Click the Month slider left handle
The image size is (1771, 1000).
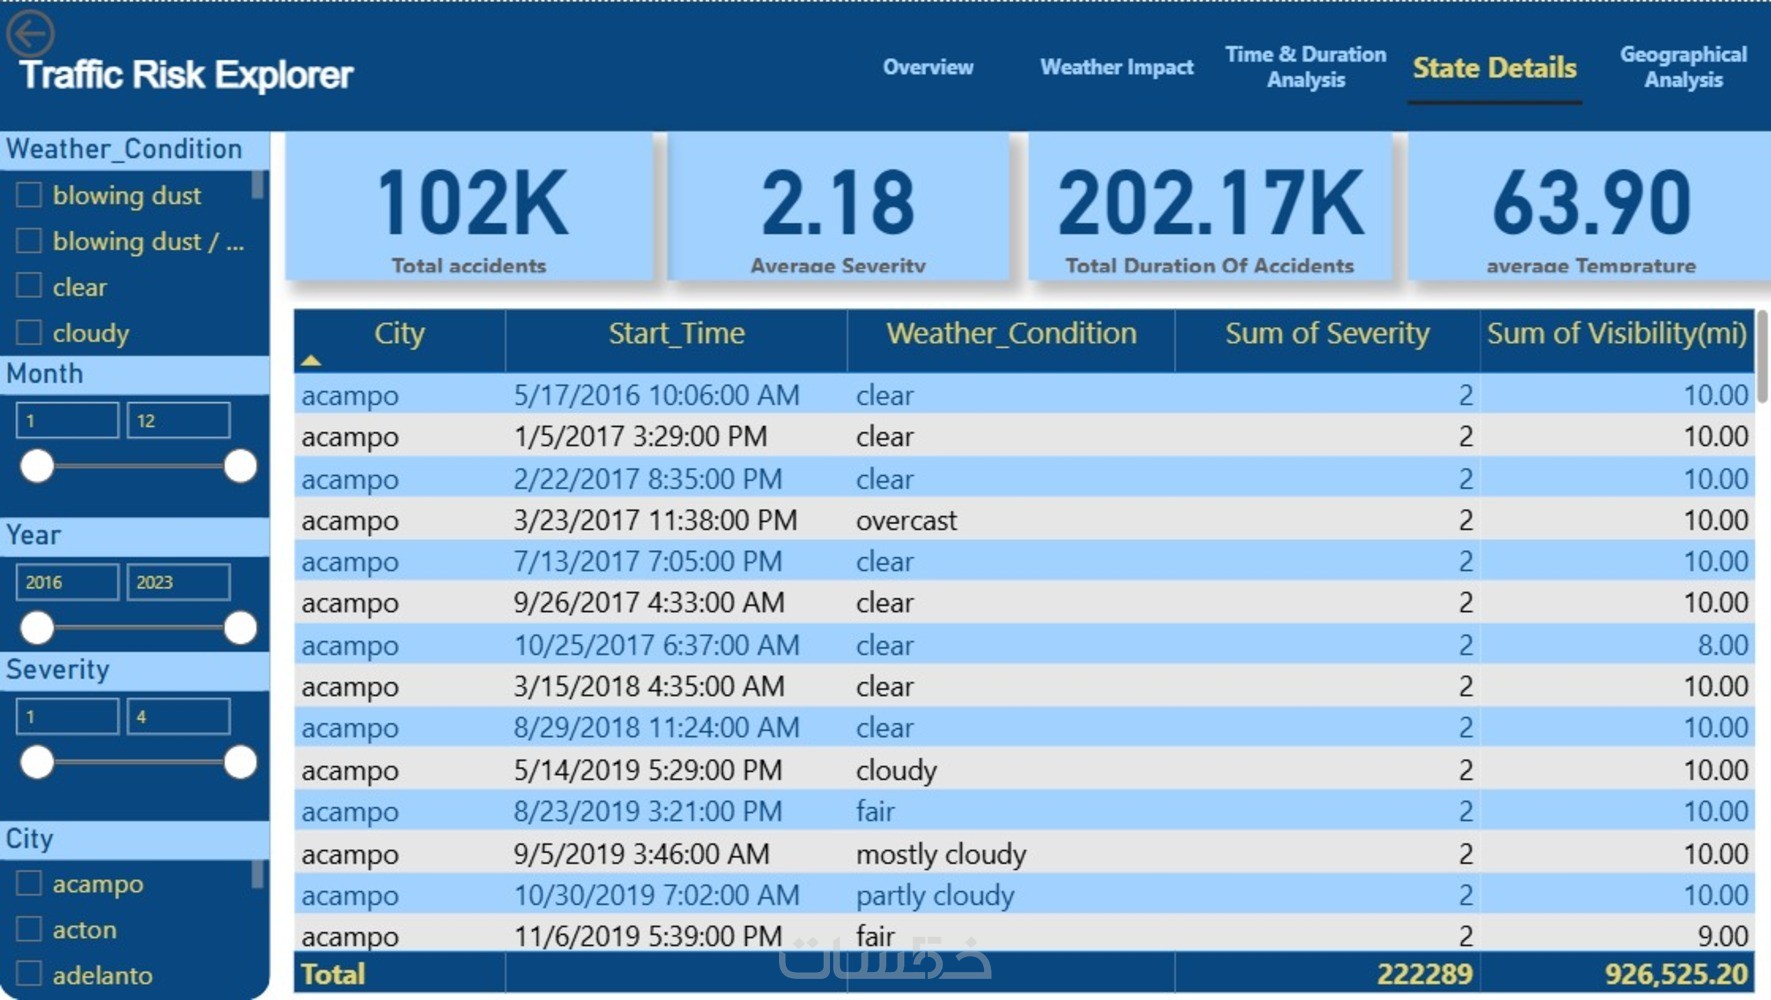click(38, 466)
